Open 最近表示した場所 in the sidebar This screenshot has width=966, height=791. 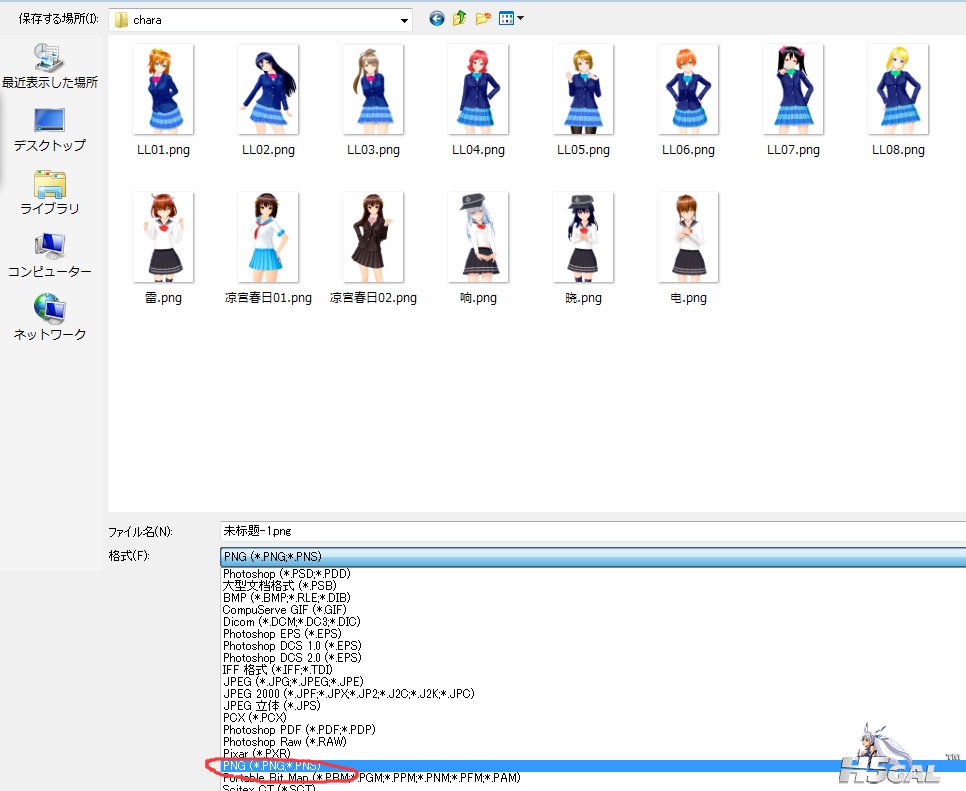pos(49,66)
